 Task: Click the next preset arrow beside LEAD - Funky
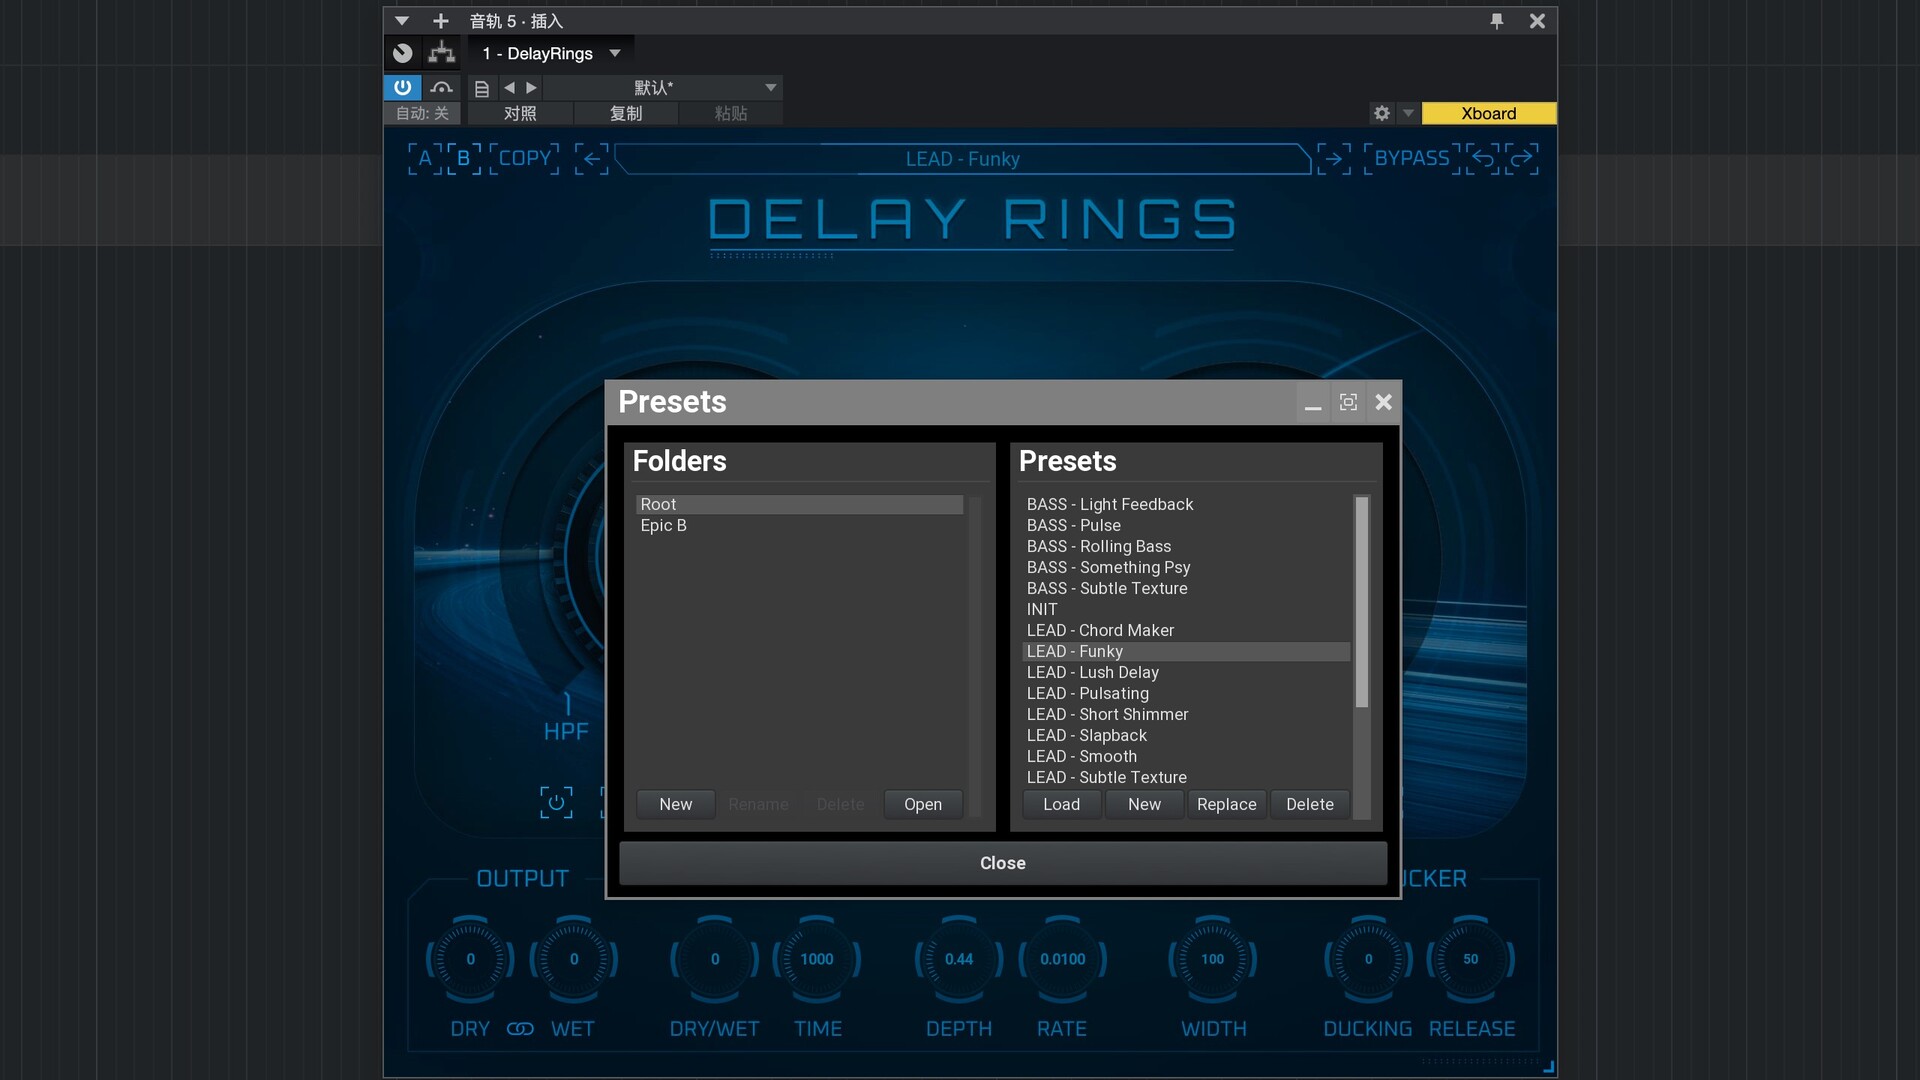(x=1333, y=159)
